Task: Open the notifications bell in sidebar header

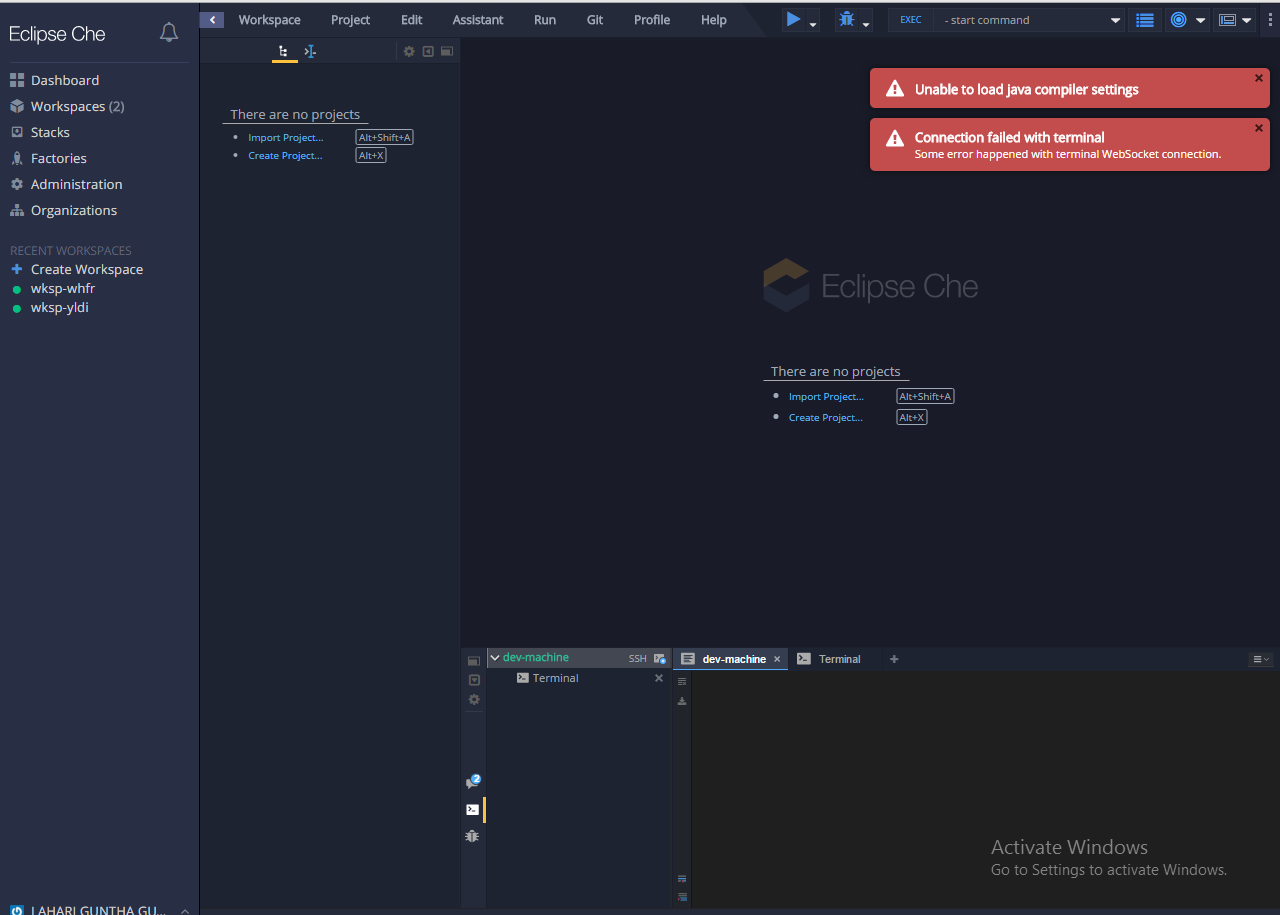Action: pos(169,33)
